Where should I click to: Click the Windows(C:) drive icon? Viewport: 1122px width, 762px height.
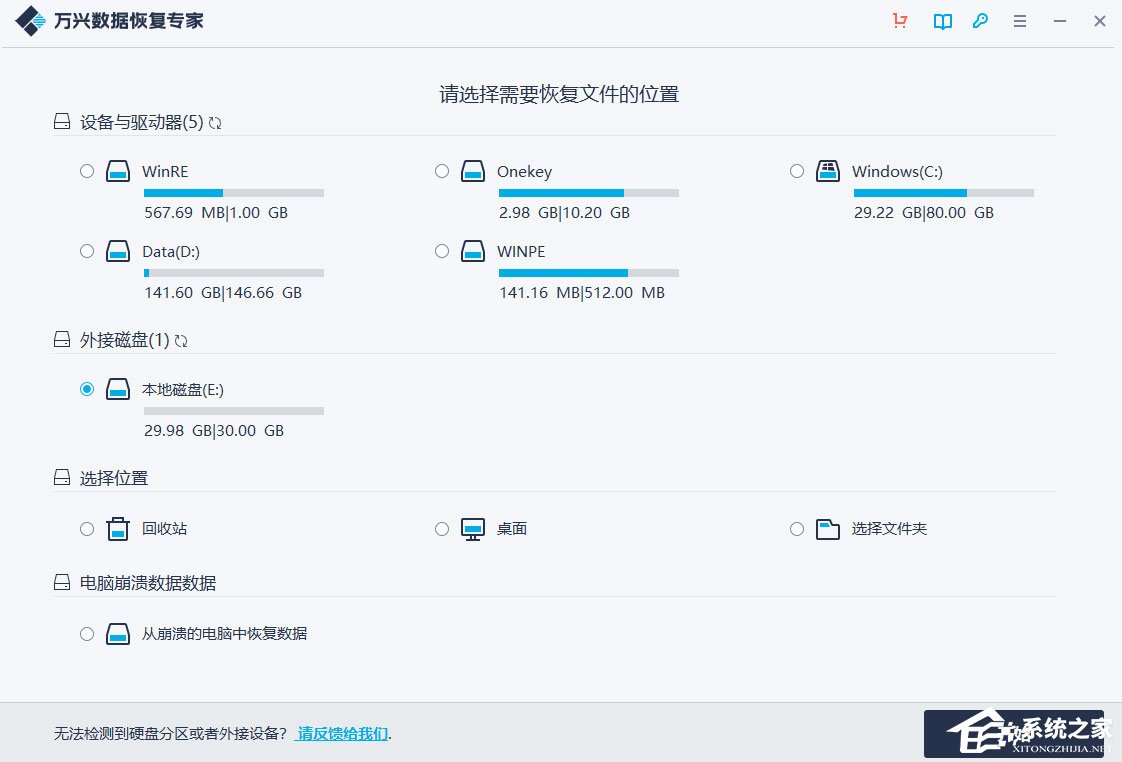(x=828, y=170)
